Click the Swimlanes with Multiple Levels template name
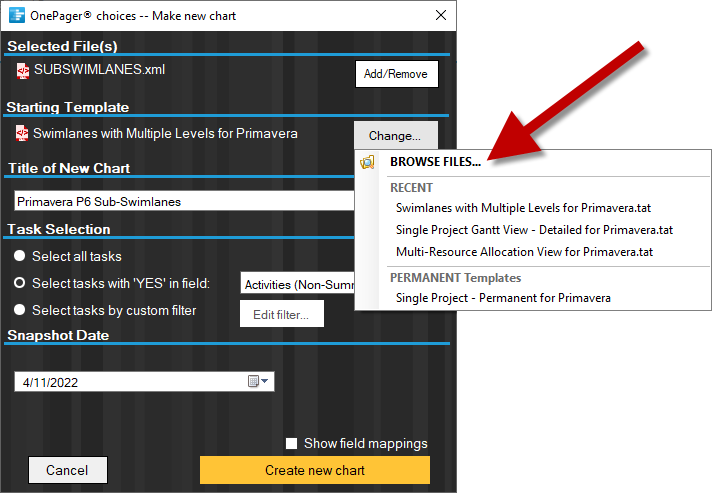The height and width of the screenshot is (493, 712). pyautogui.click(x=165, y=133)
